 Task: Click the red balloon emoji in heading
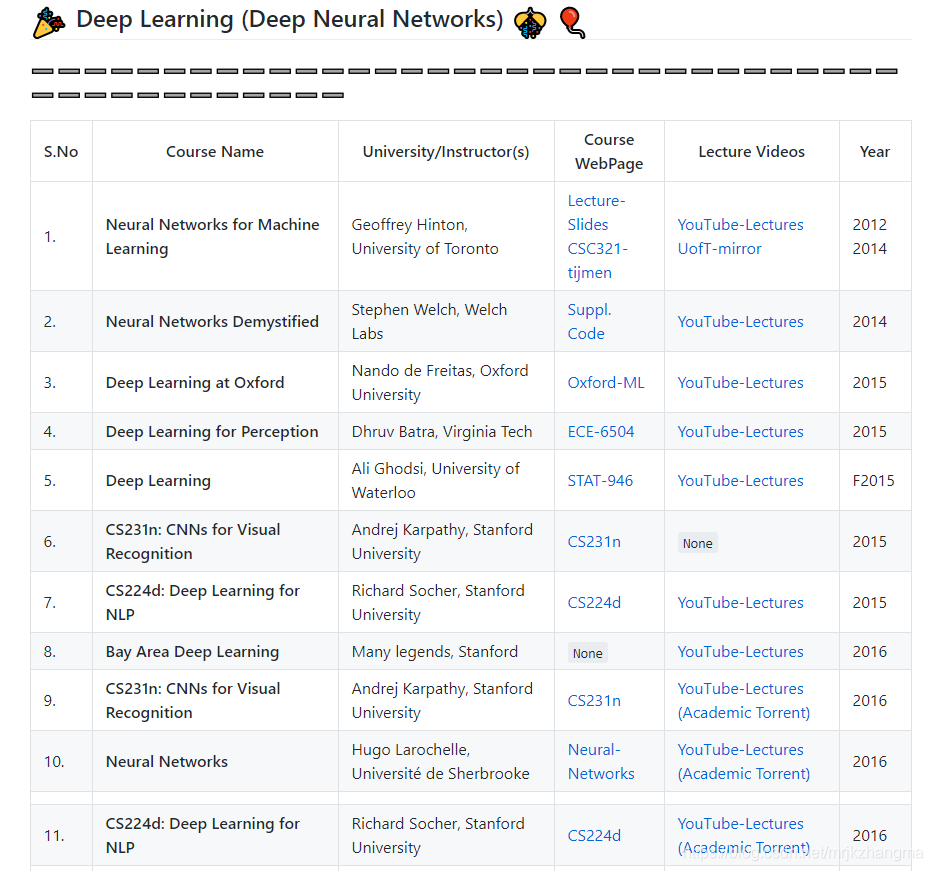[x=572, y=23]
